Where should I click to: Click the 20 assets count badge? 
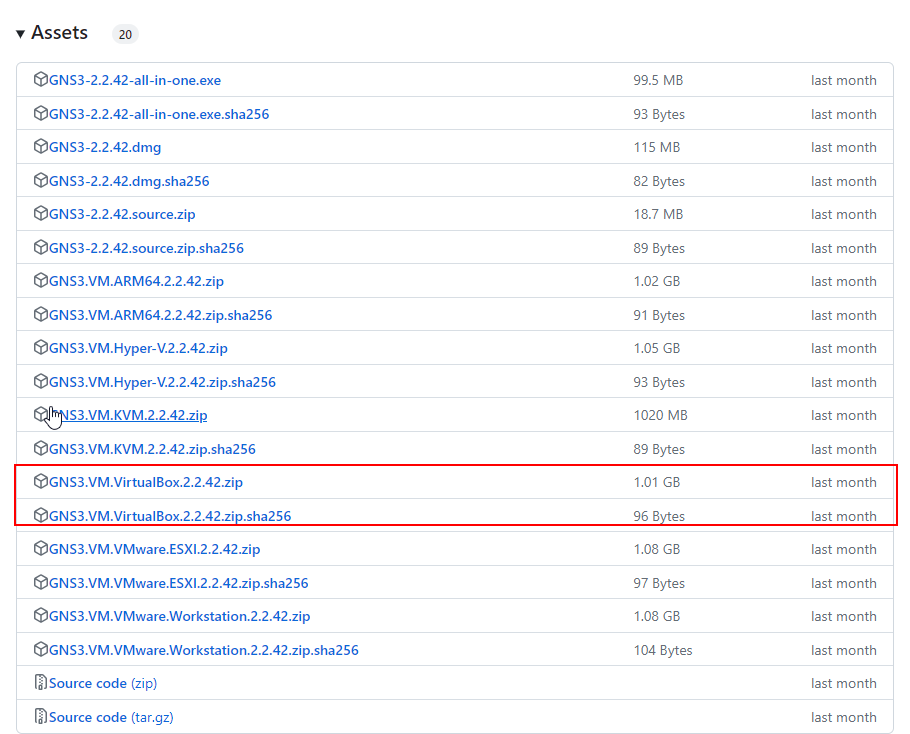point(125,35)
